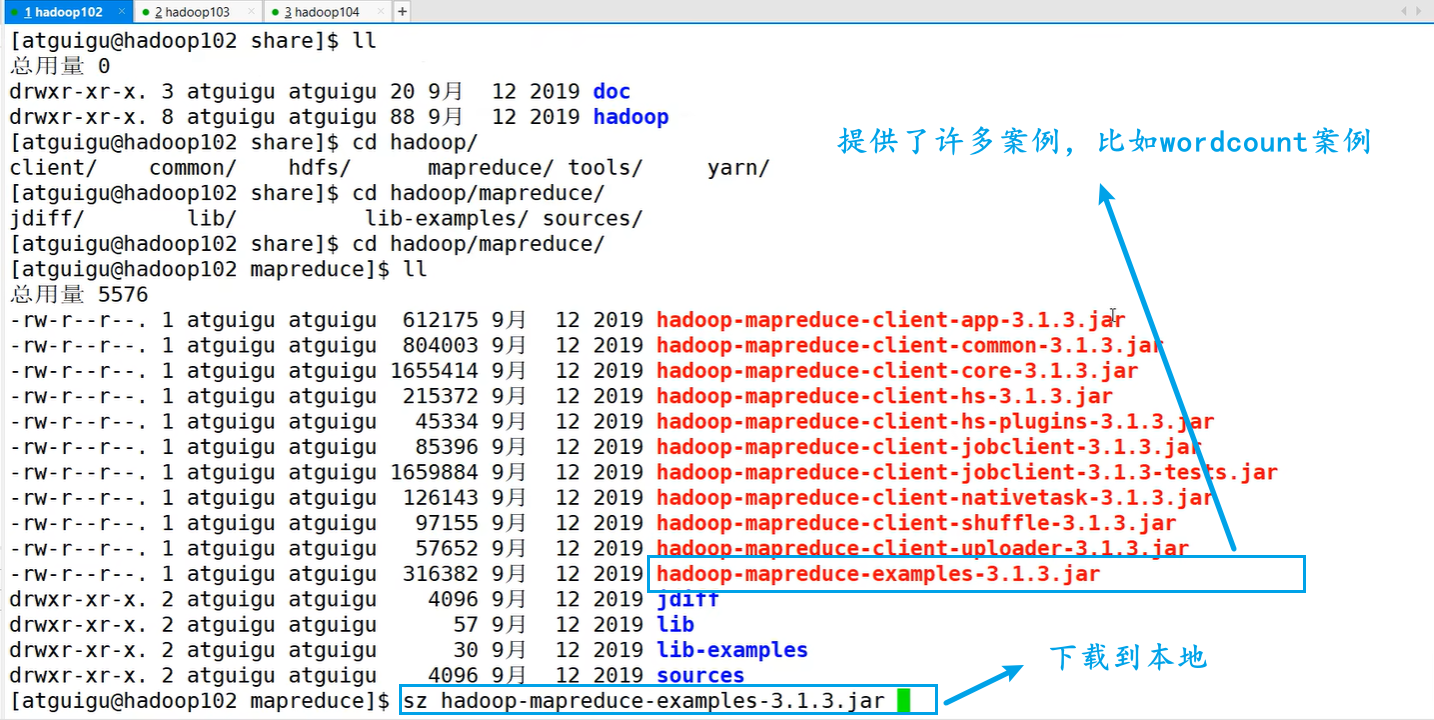Click the sources/ completion entry

593,219
